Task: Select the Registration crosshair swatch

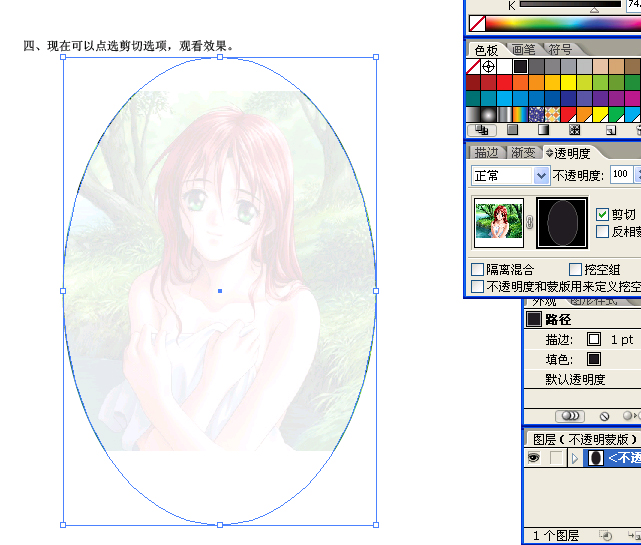Action: pos(488,66)
